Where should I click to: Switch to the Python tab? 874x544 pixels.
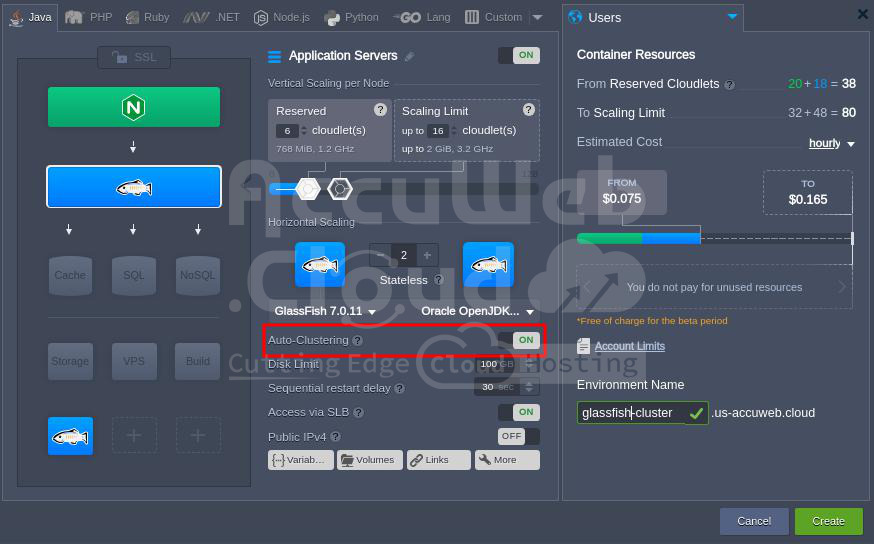pyautogui.click(x=351, y=17)
